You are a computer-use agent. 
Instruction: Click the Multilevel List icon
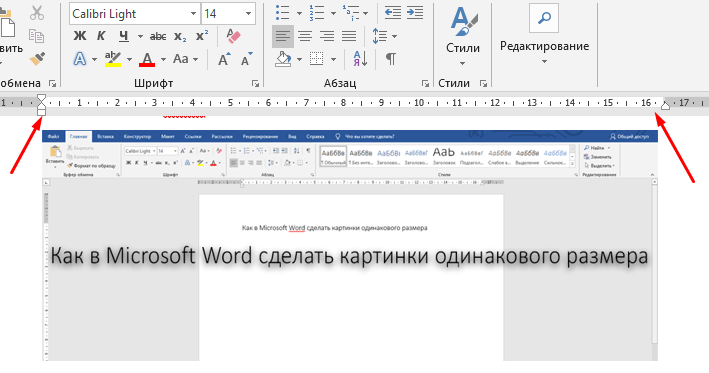(x=351, y=13)
